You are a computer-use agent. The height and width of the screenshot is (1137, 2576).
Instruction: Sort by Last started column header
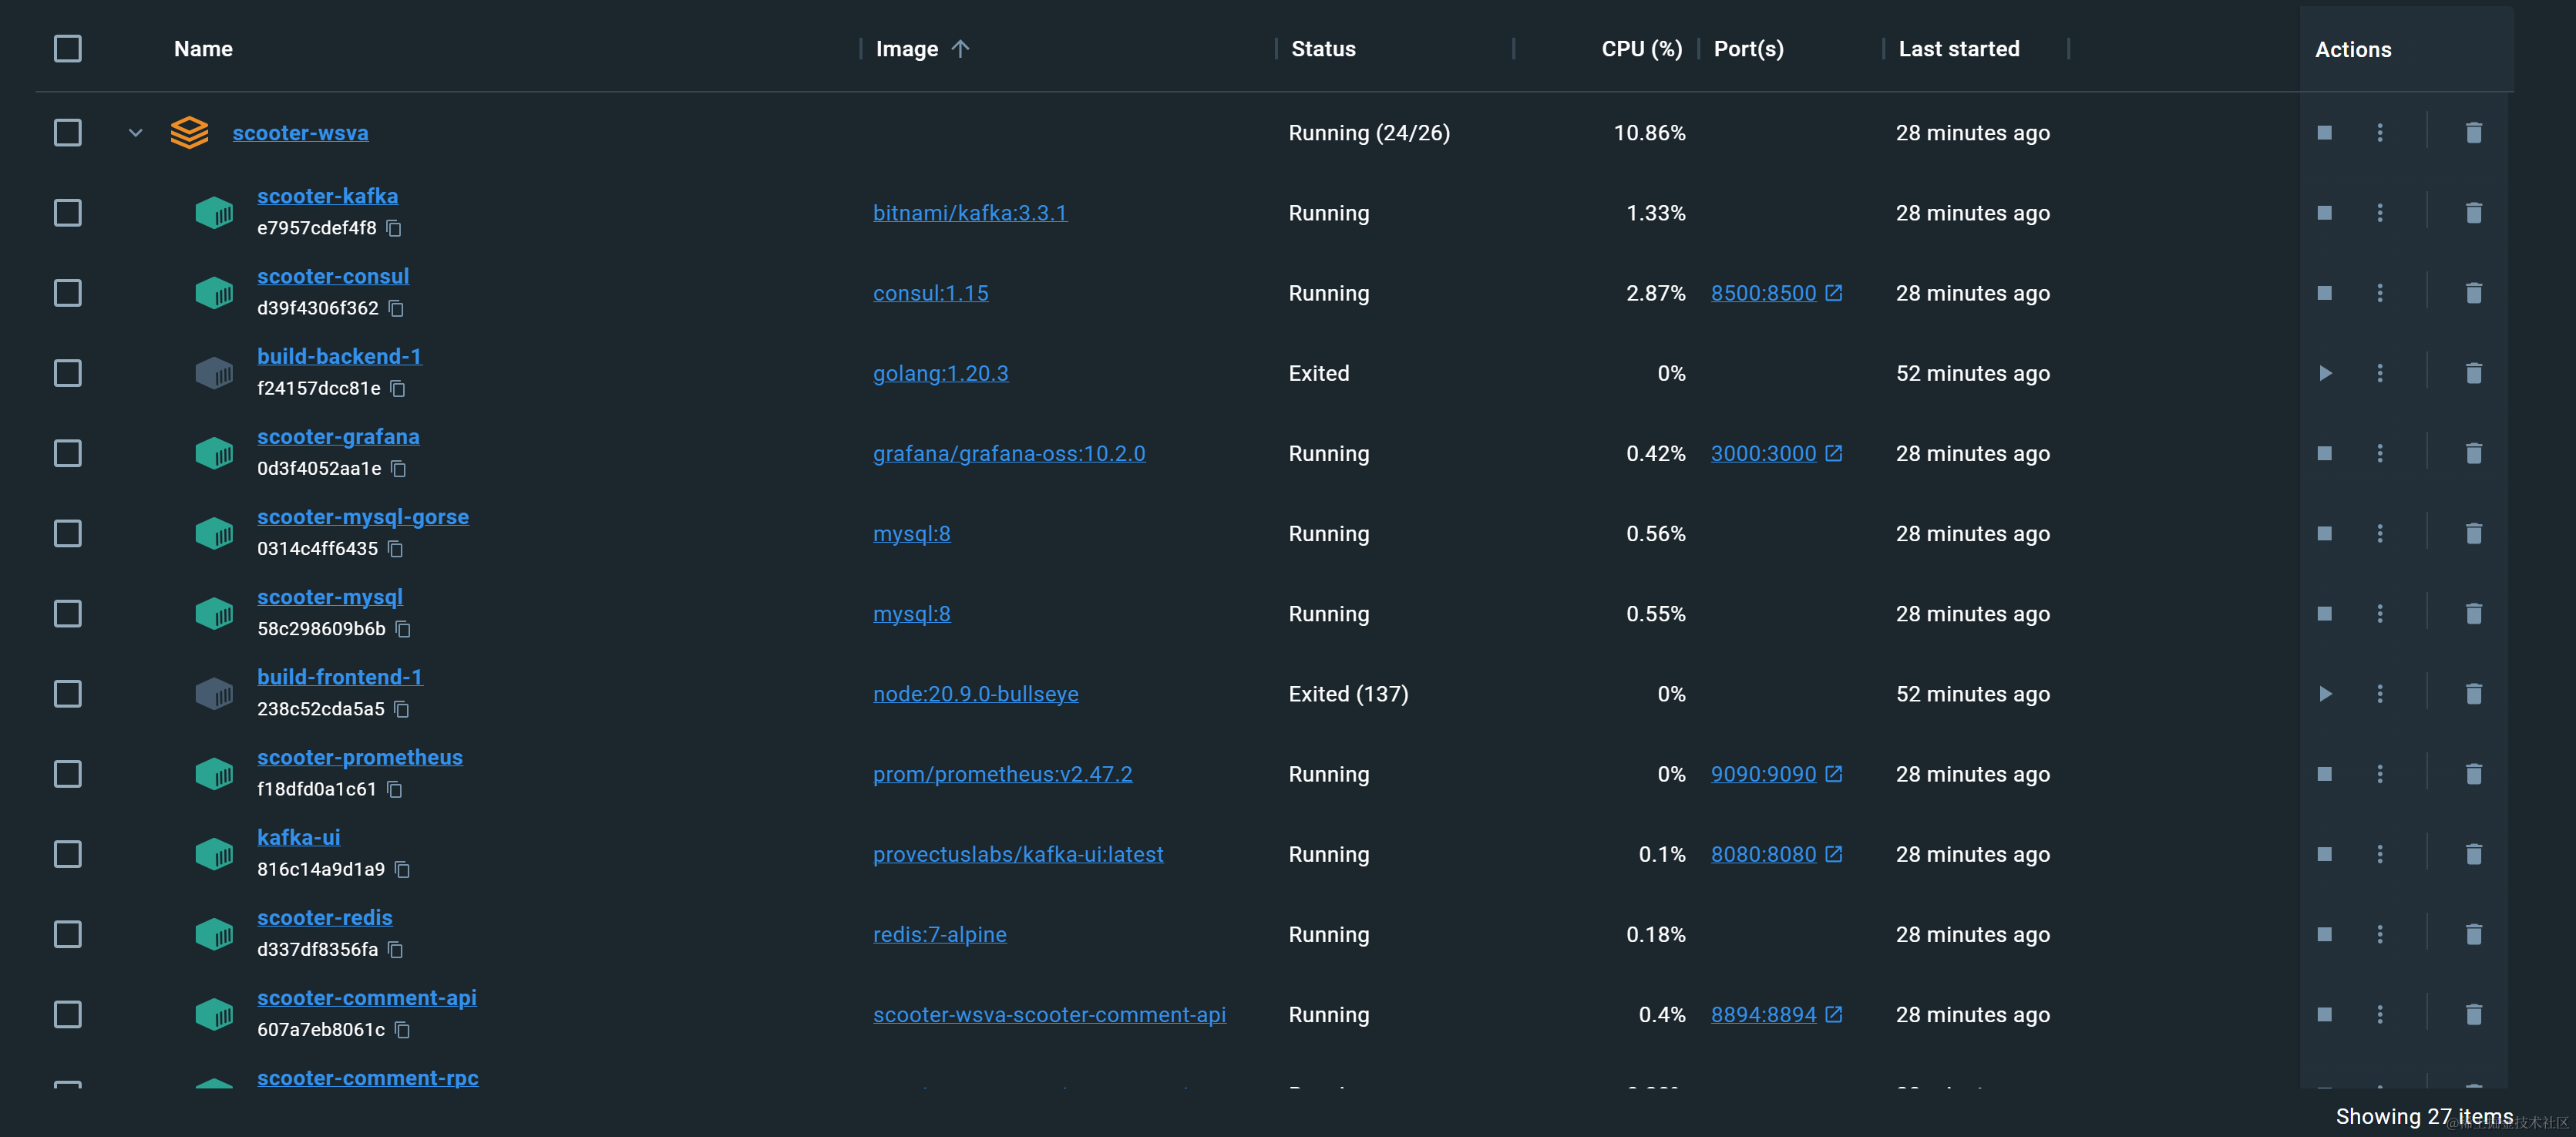click(1958, 49)
